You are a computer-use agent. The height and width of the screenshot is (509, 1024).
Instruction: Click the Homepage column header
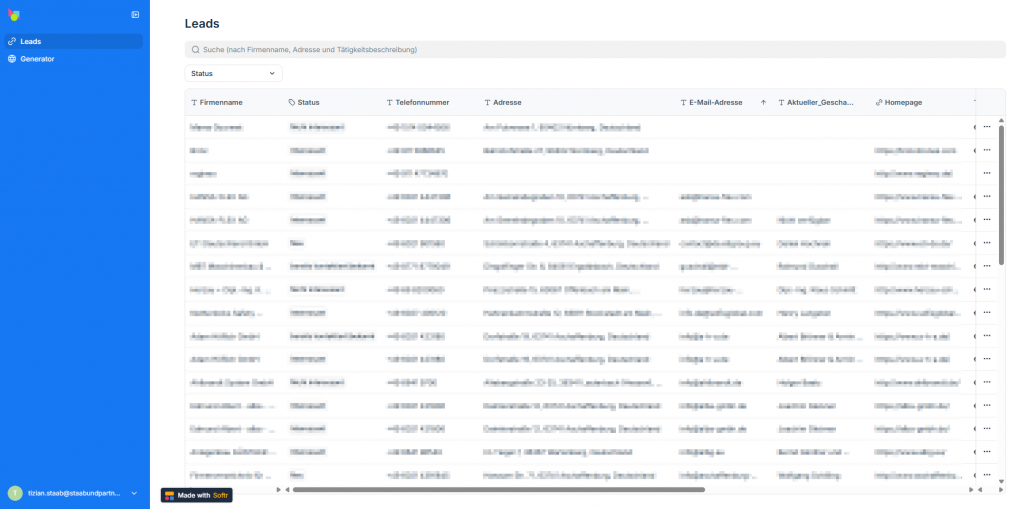[x=903, y=102]
